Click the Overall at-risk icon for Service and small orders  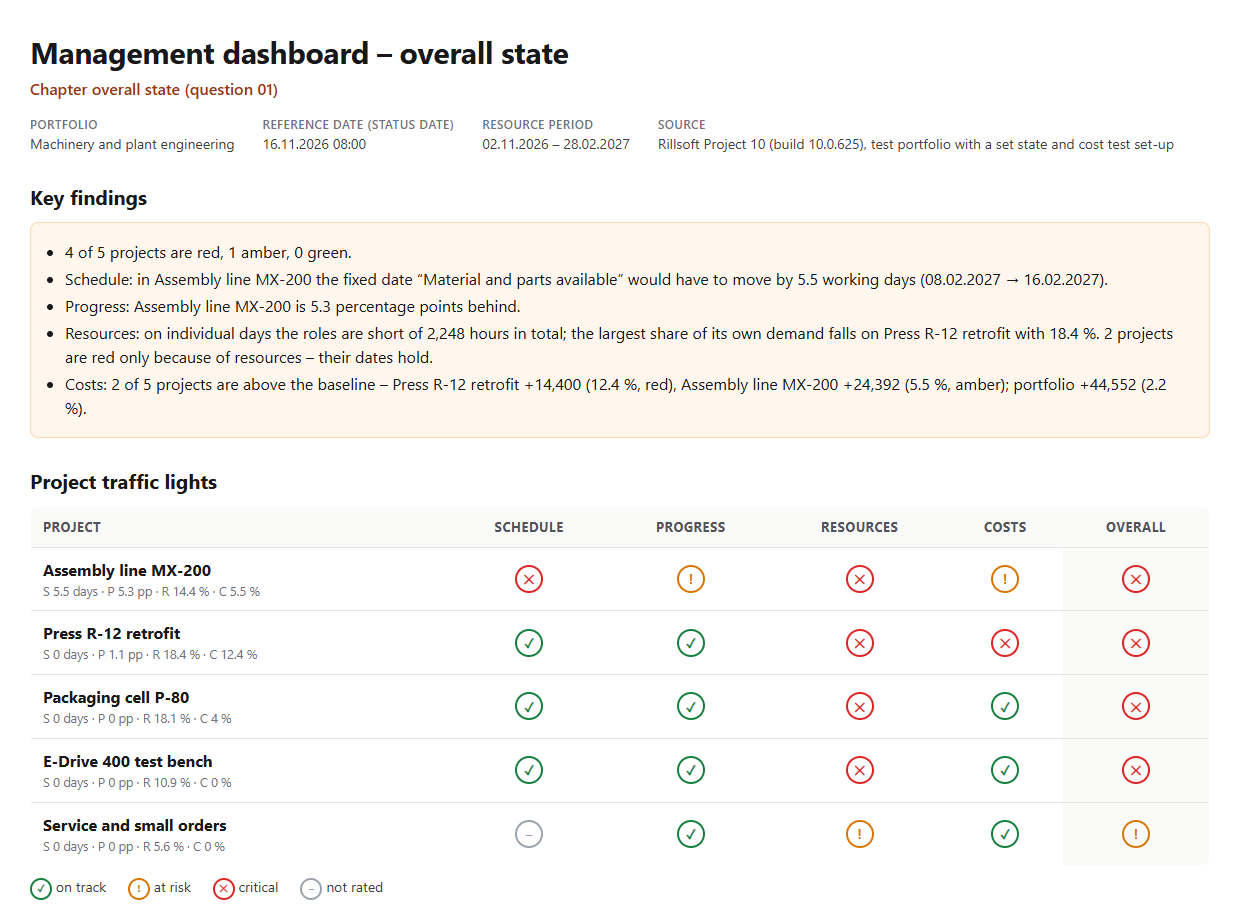coord(1136,834)
